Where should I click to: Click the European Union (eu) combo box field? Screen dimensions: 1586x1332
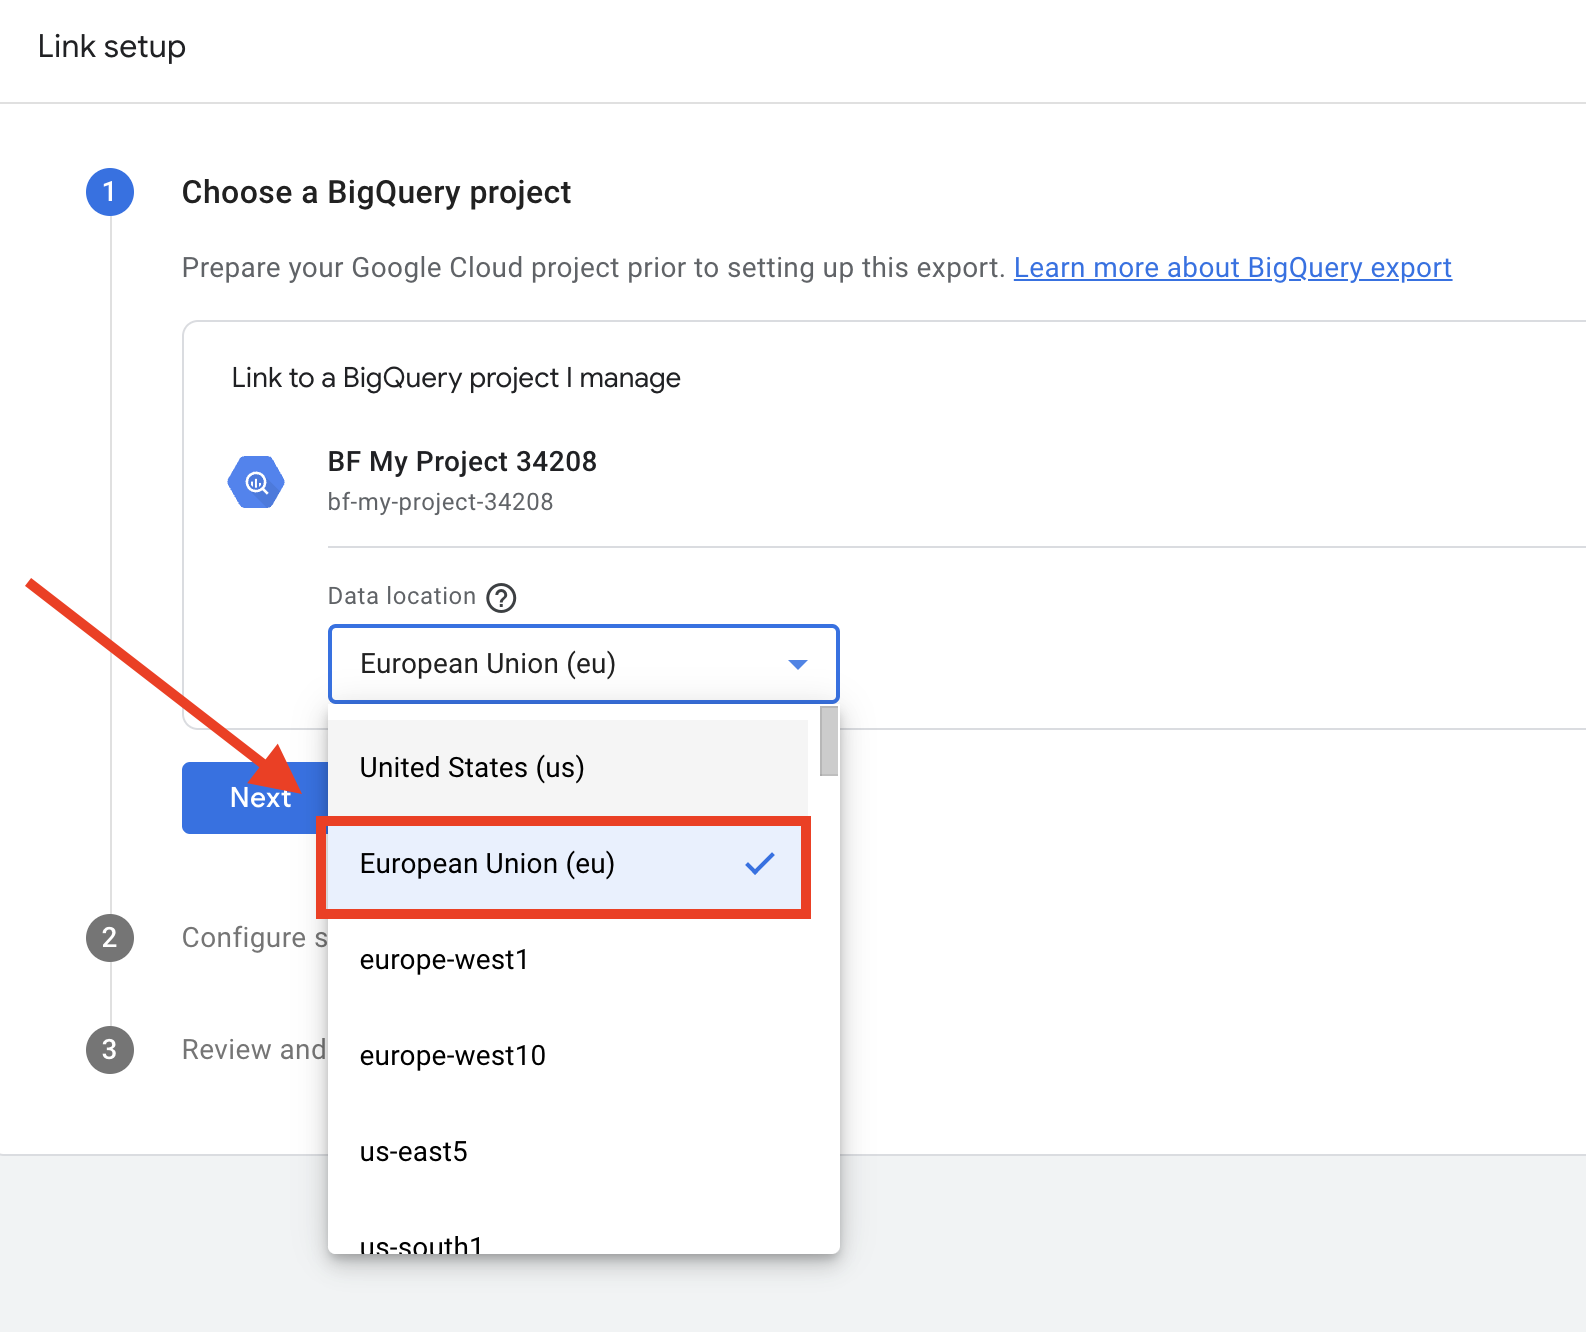tap(584, 664)
